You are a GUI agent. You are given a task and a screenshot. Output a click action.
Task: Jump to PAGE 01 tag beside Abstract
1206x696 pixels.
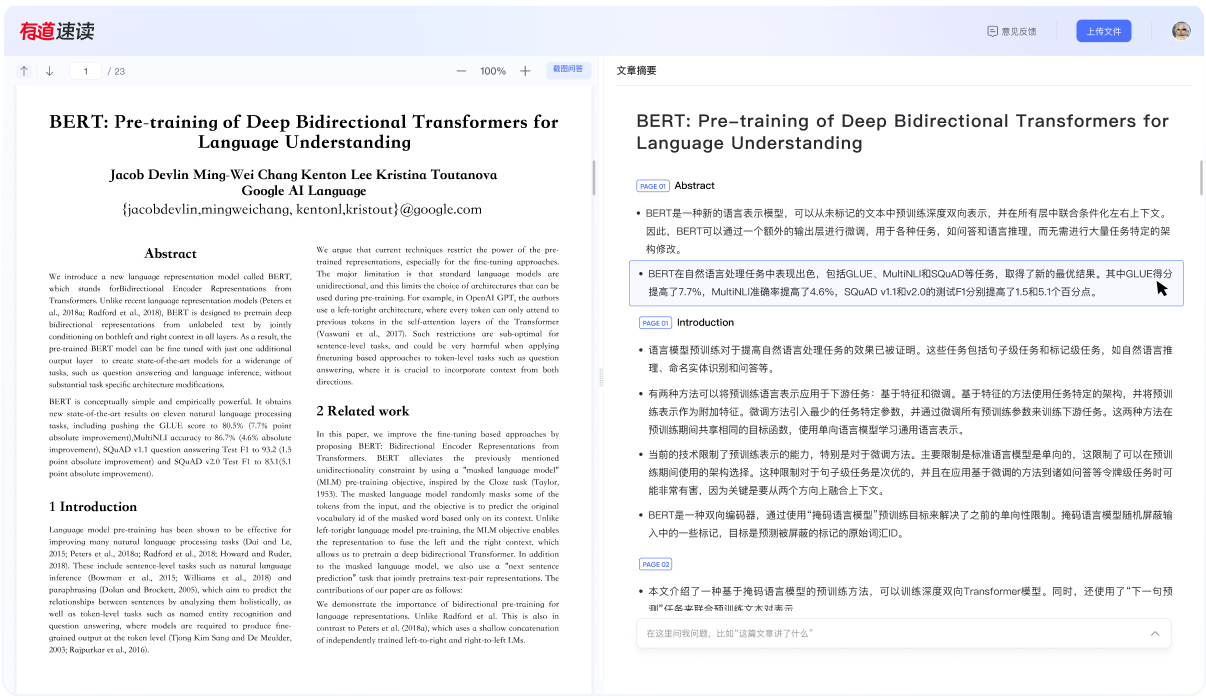click(x=652, y=186)
